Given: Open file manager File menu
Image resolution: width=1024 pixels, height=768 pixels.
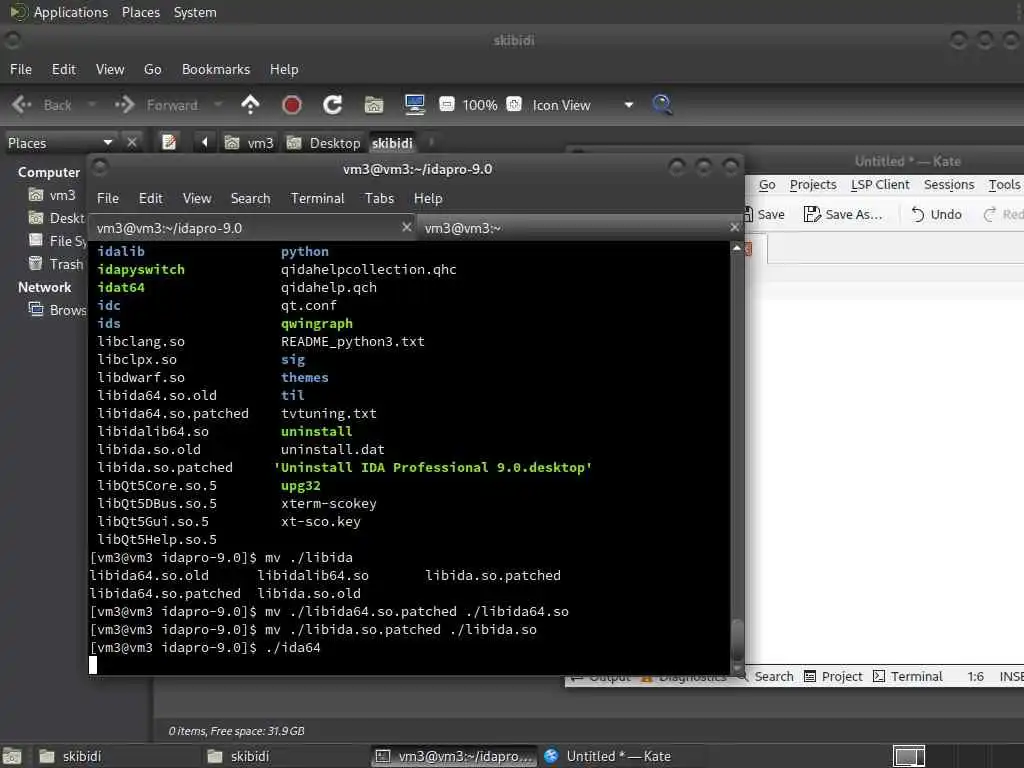Looking at the screenshot, I should [21, 69].
